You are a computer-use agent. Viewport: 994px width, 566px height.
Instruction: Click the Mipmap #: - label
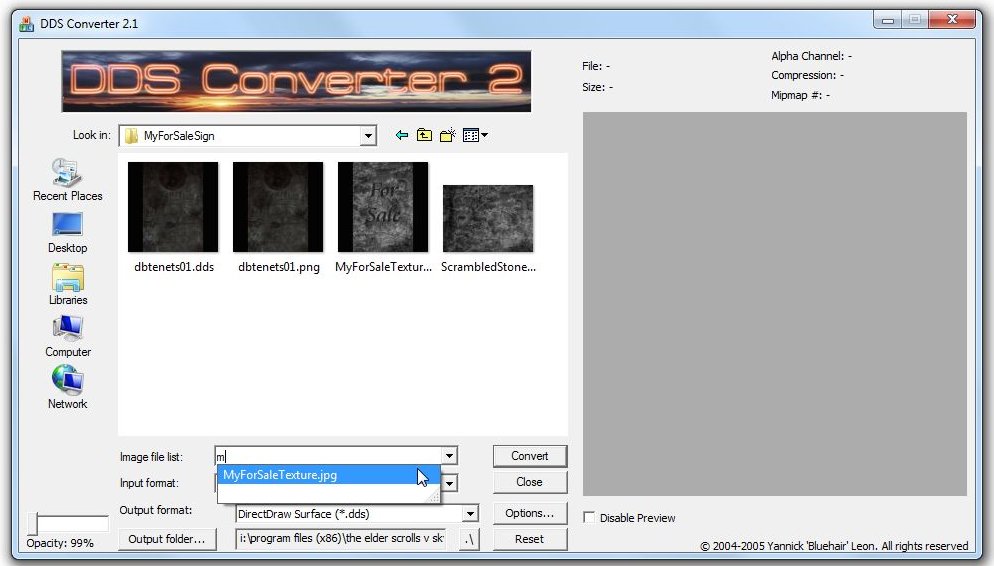800,95
